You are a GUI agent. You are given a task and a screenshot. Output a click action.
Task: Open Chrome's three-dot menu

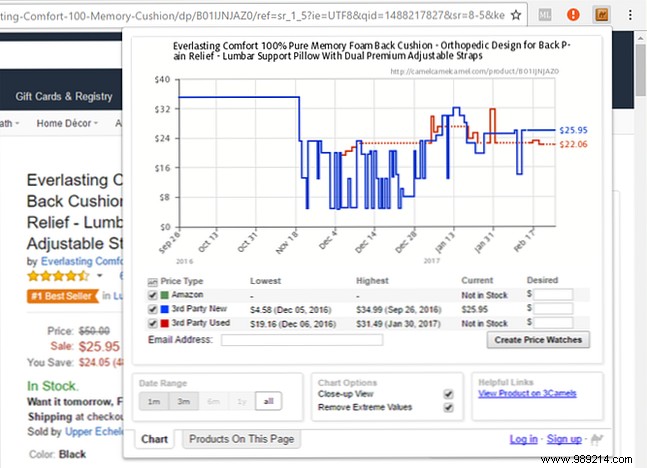631,15
